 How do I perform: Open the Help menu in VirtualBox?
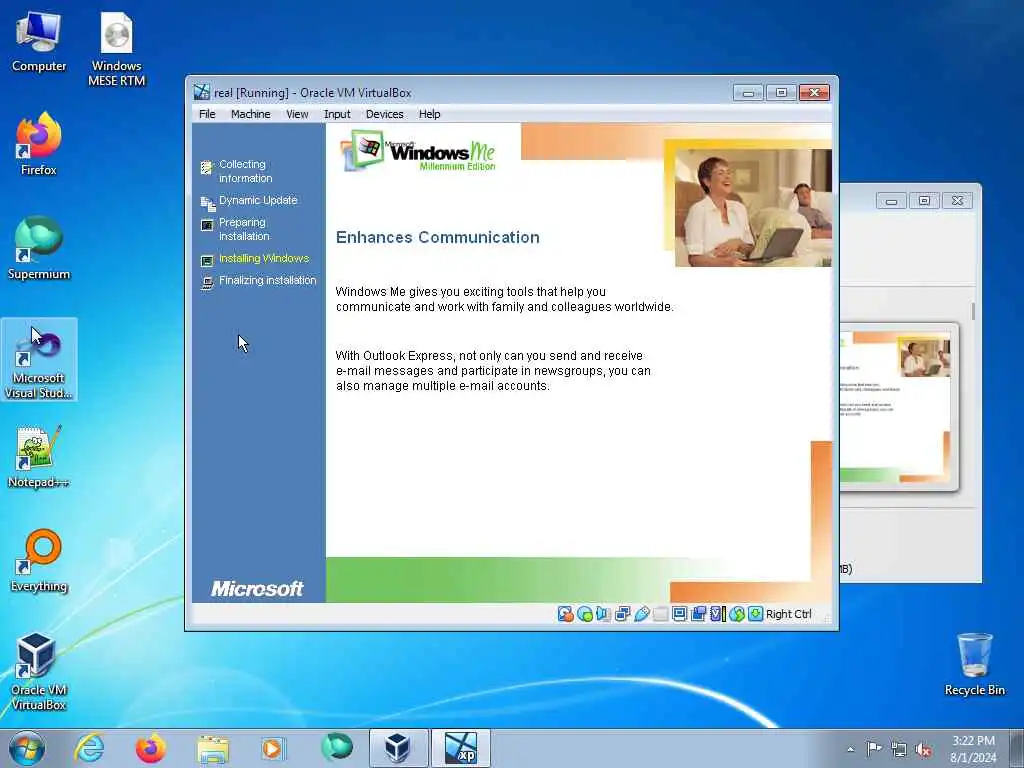(x=429, y=114)
